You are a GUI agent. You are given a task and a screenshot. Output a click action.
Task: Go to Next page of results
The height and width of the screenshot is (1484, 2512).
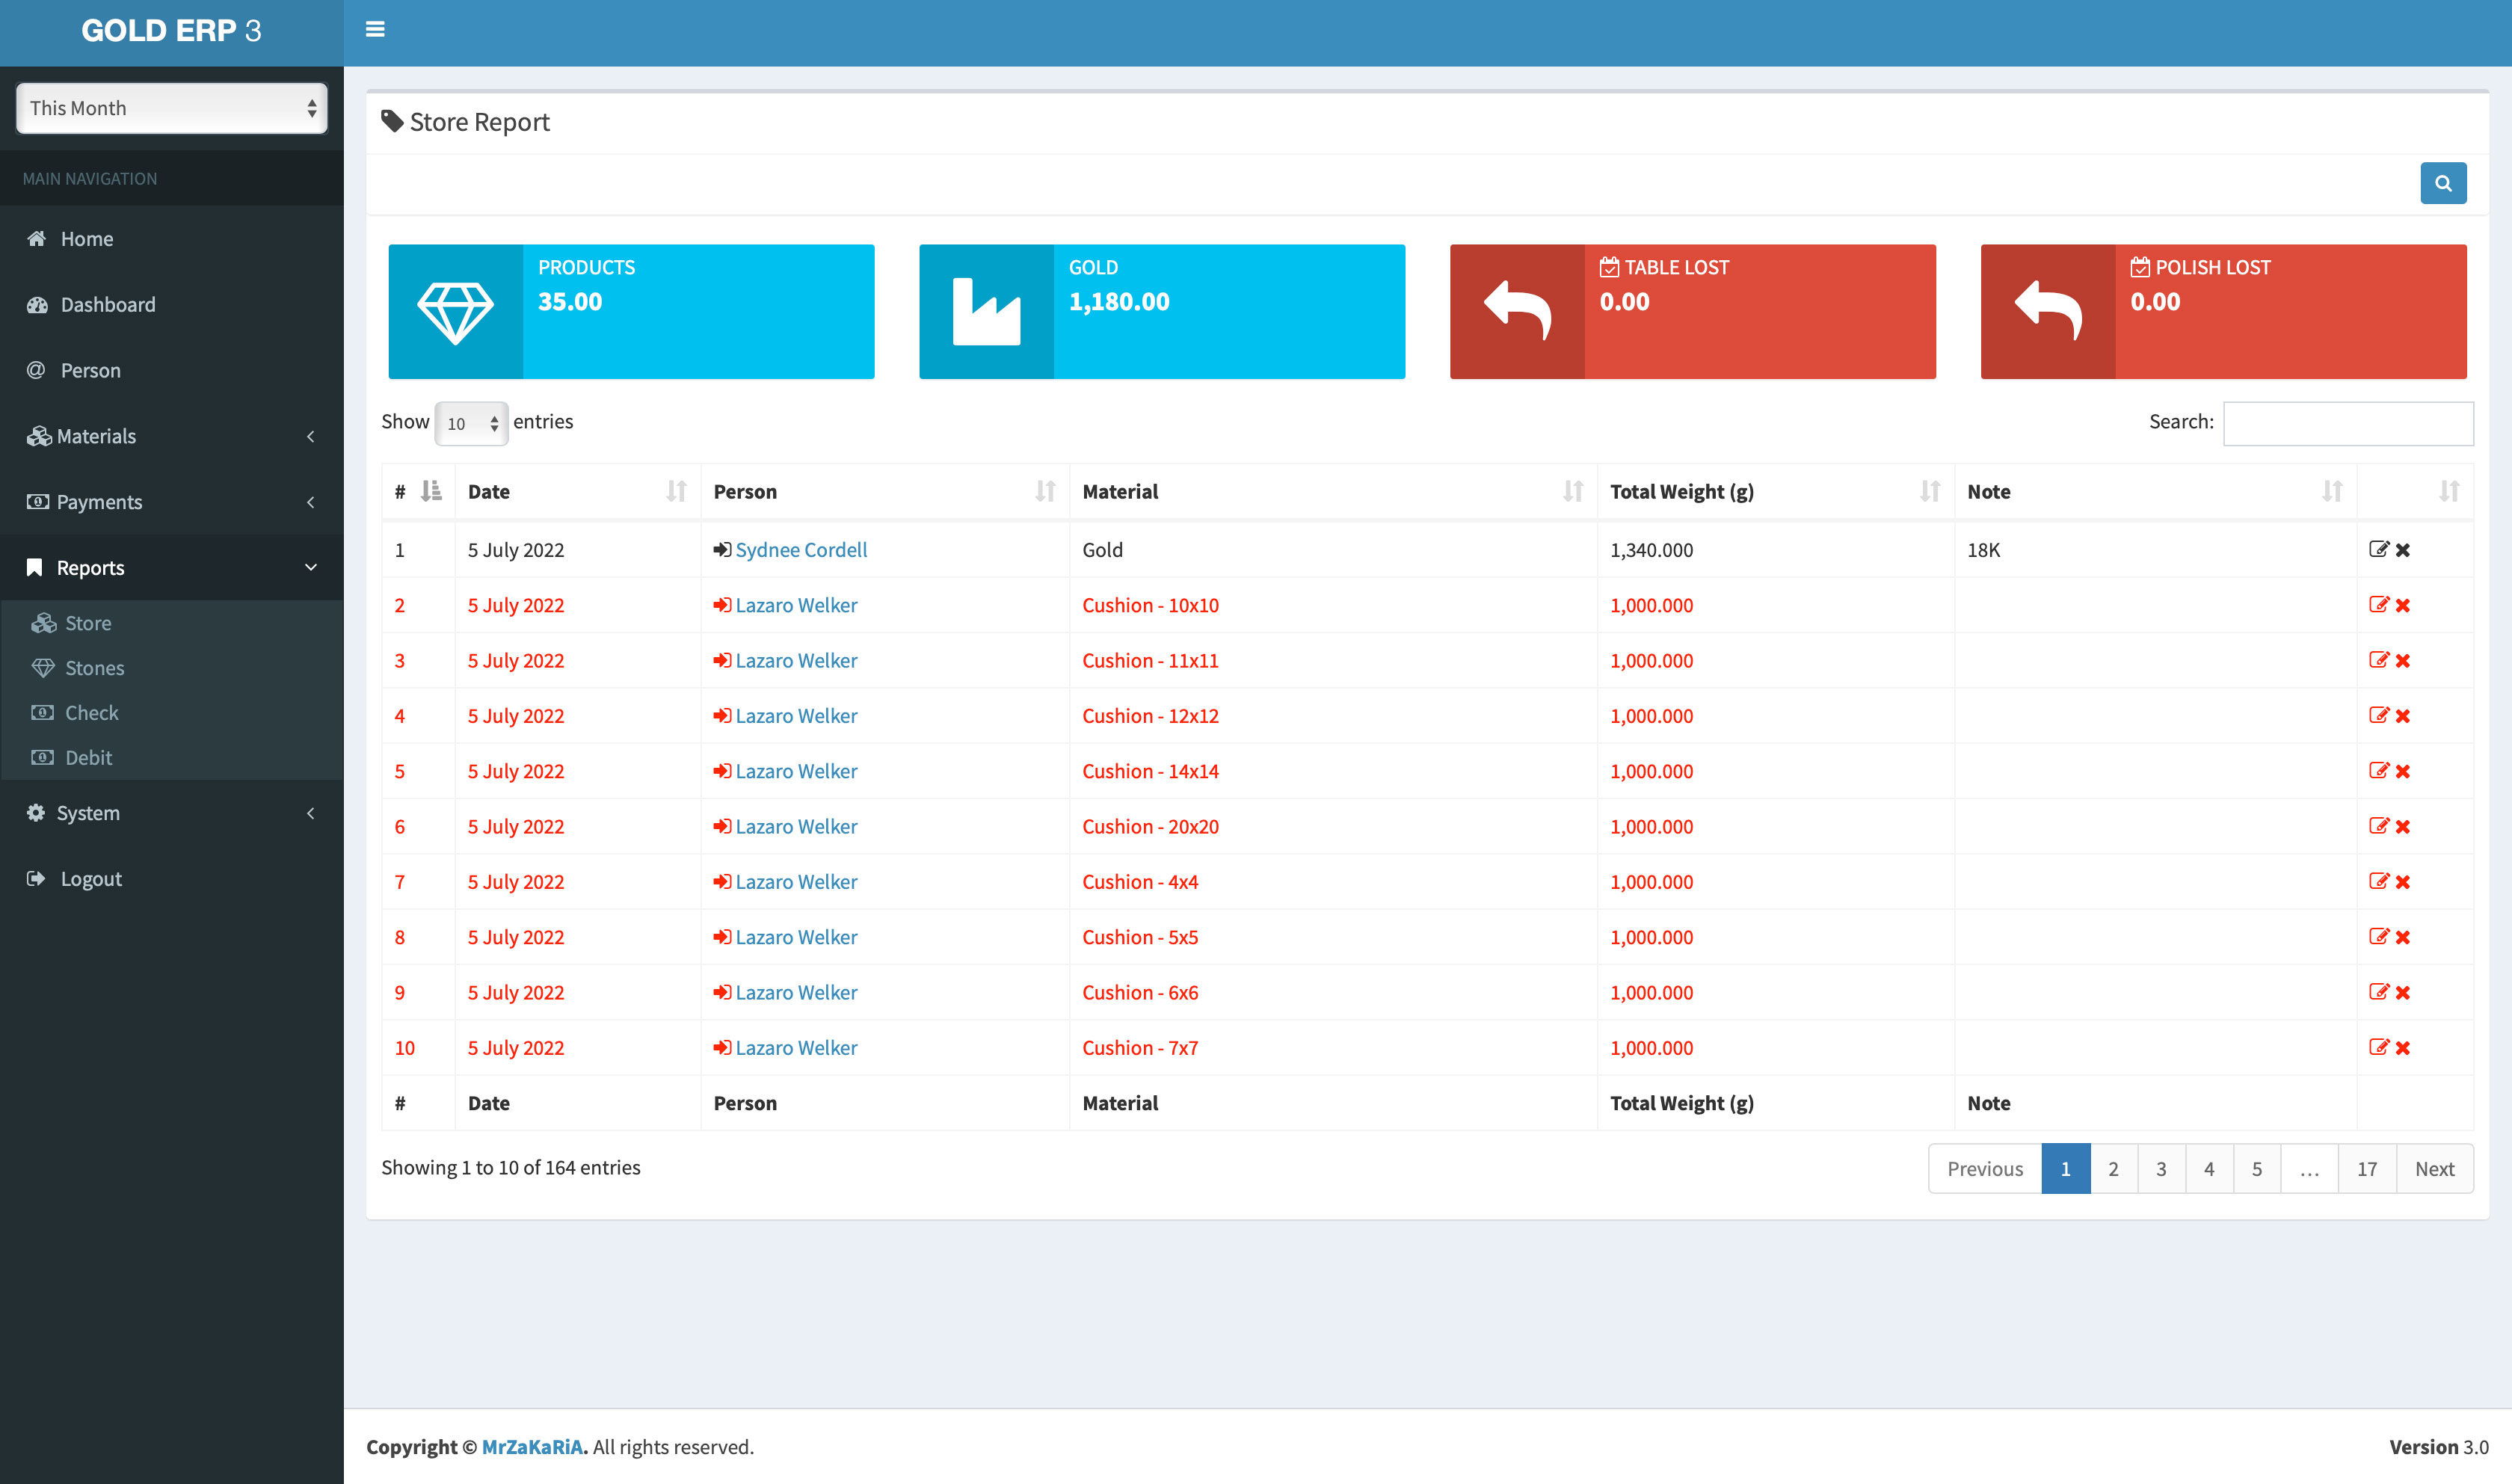2433,1168
